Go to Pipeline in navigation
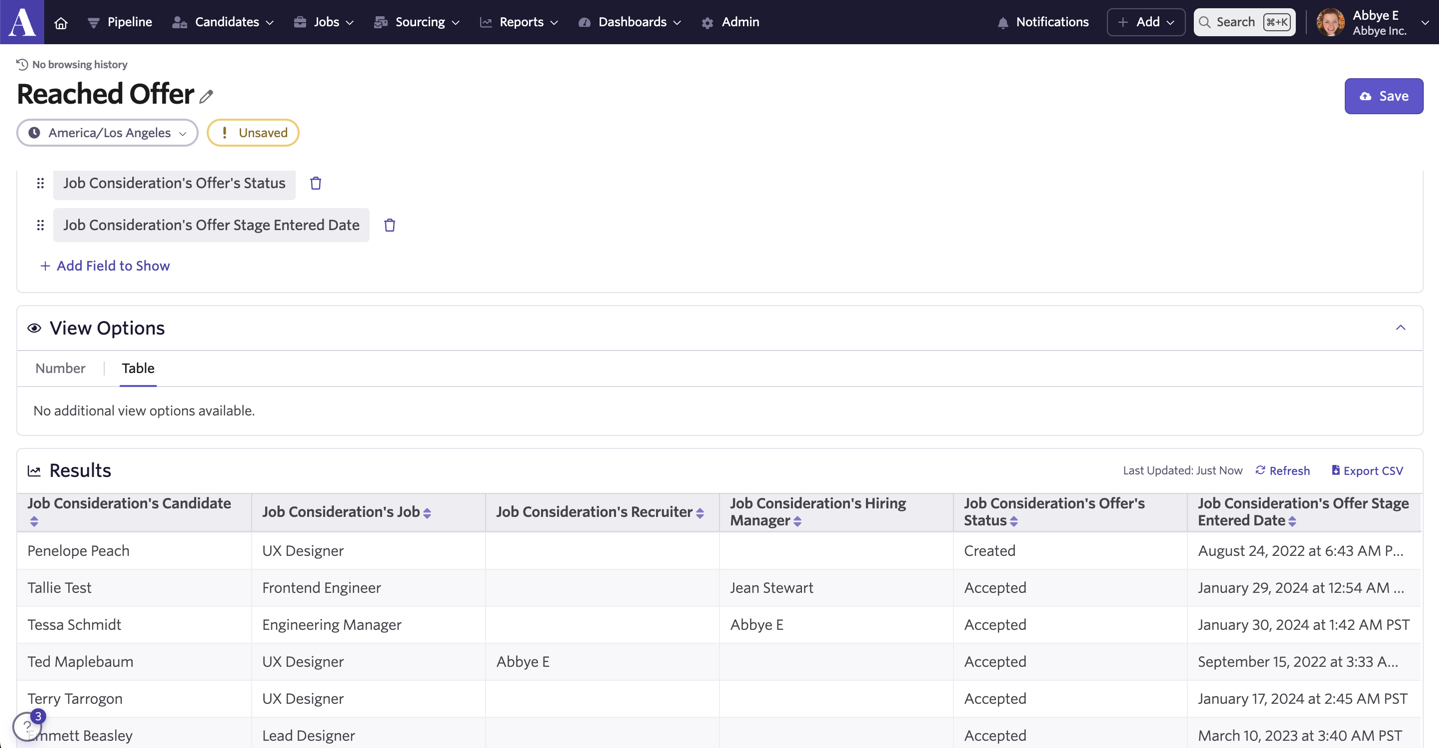 119,22
